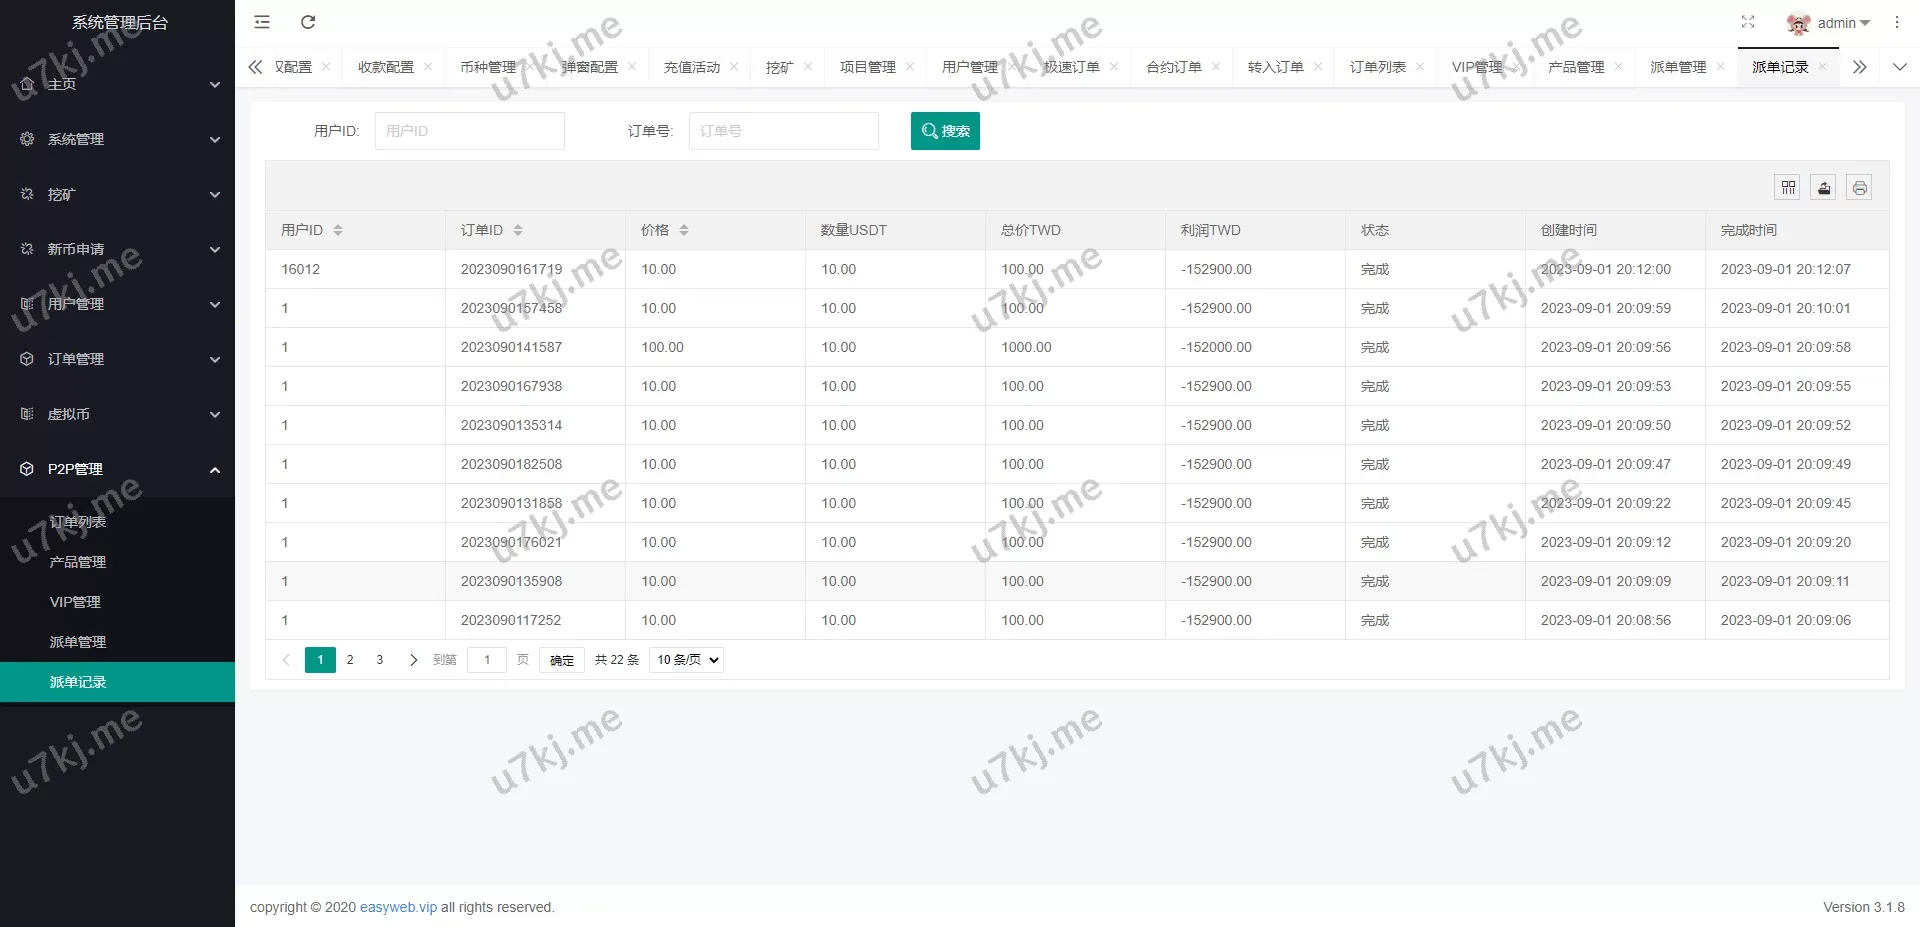Toggle sorting on the 用户ID column
The width and height of the screenshot is (1920, 927).
click(x=338, y=229)
